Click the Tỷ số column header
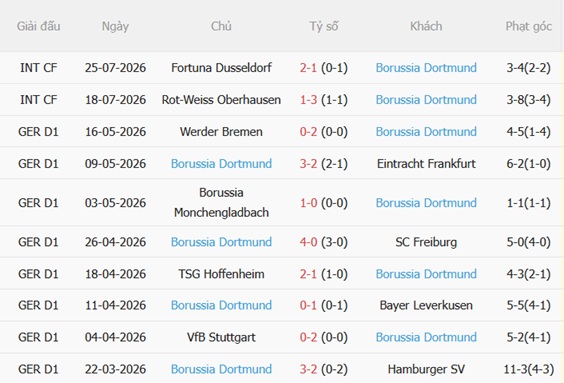The image size is (564, 383). coord(324,26)
